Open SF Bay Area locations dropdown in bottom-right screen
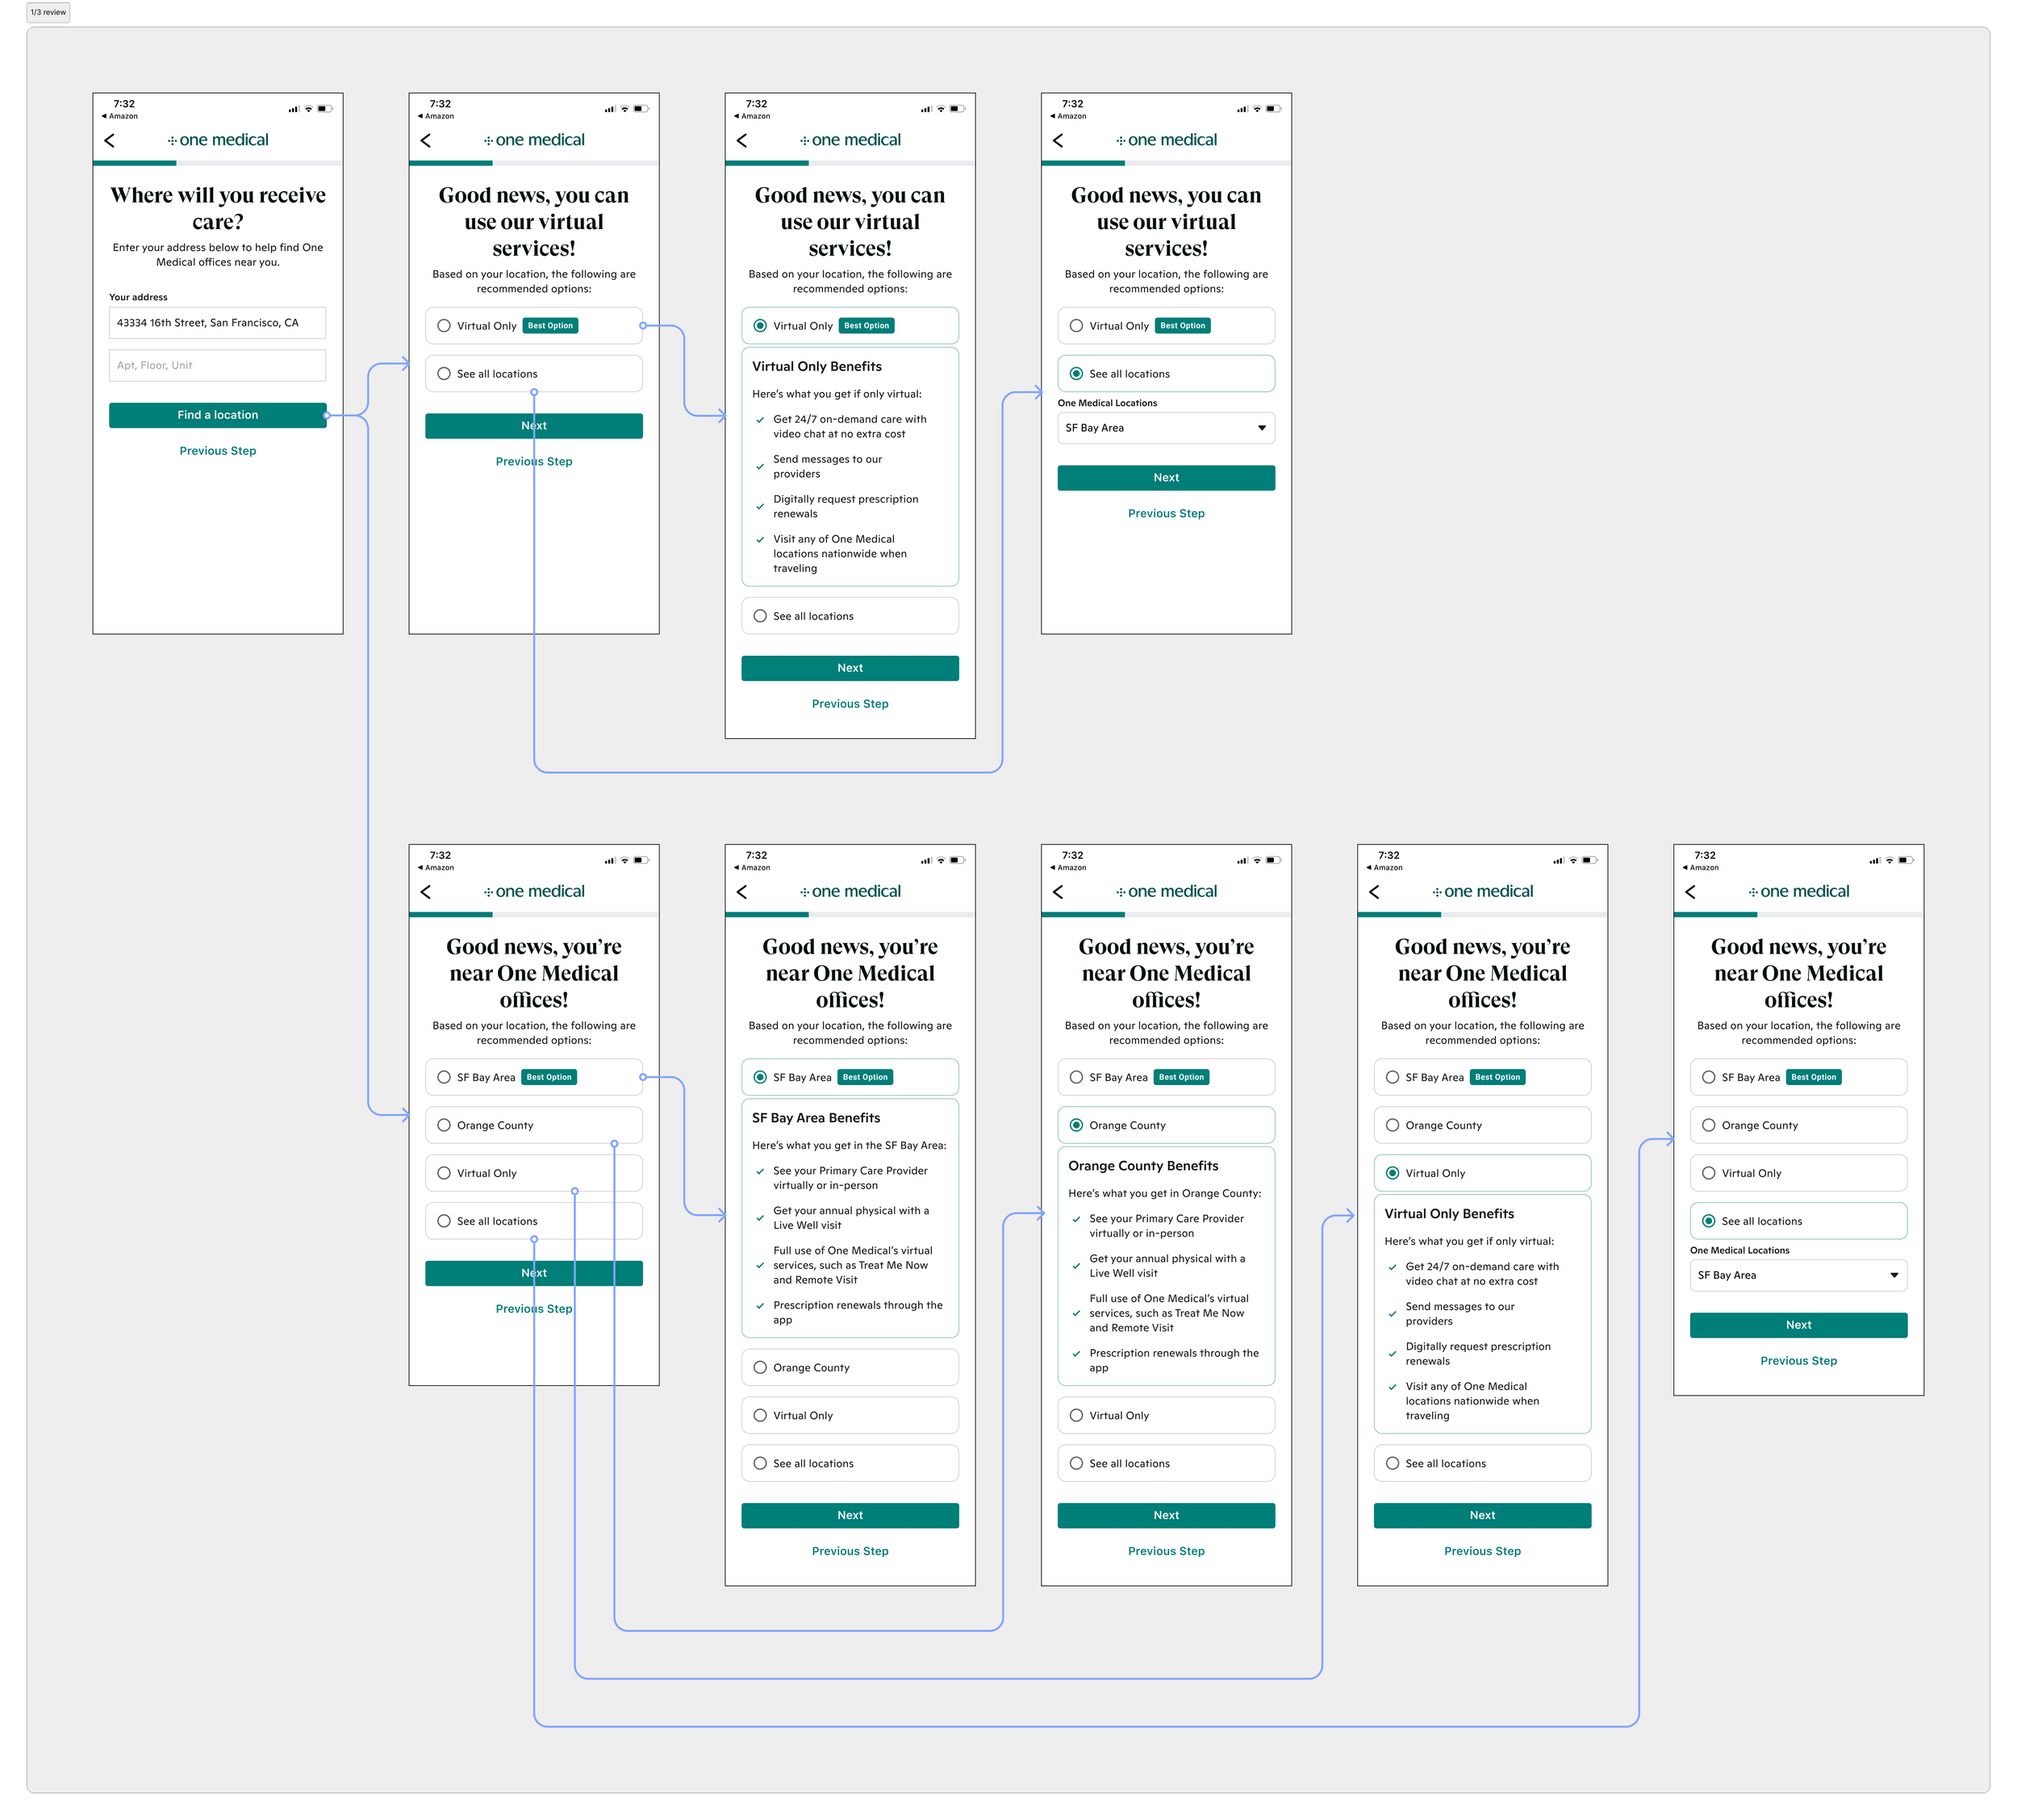The width and height of the screenshot is (2017, 1820). point(1798,1275)
